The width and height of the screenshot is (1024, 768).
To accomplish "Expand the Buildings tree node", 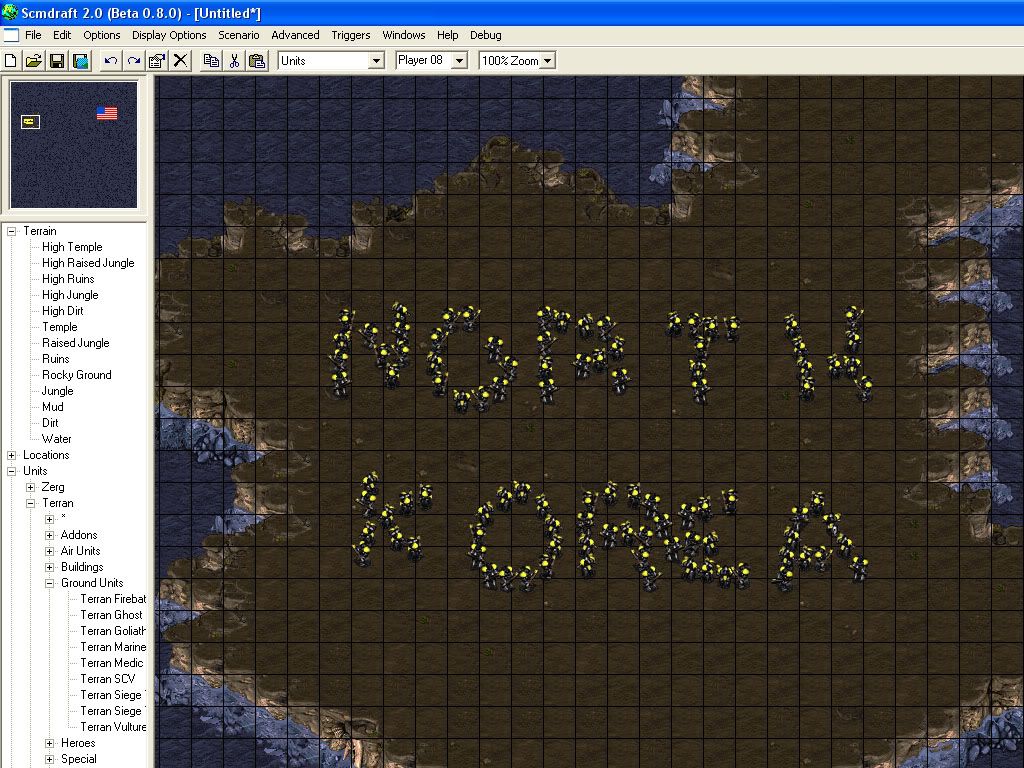I will [49, 567].
